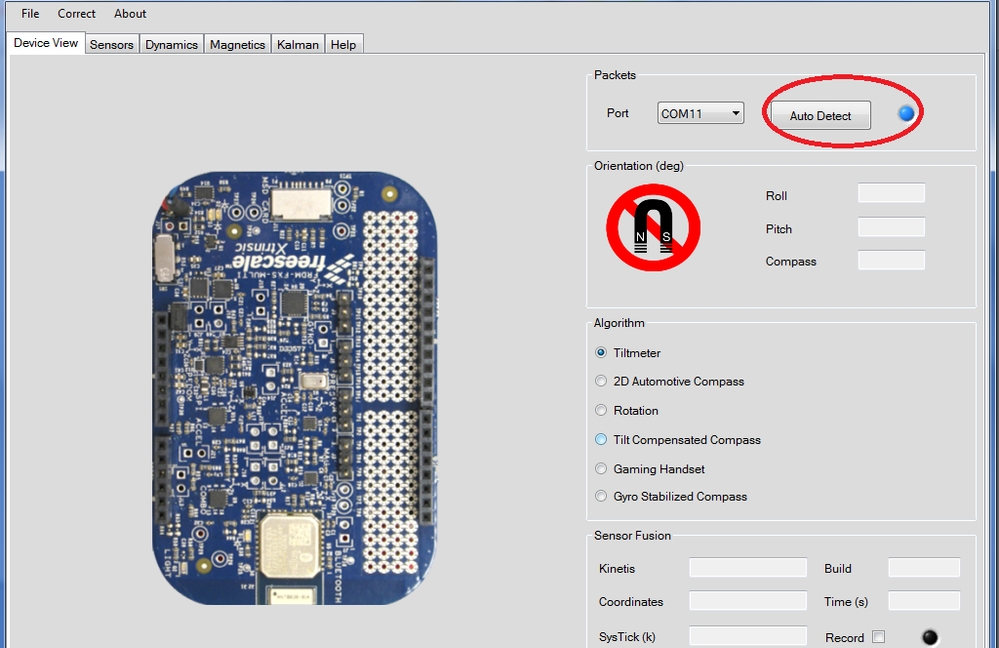The width and height of the screenshot is (999, 648).
Task: Click the Kinetis field
Action: 748,568
